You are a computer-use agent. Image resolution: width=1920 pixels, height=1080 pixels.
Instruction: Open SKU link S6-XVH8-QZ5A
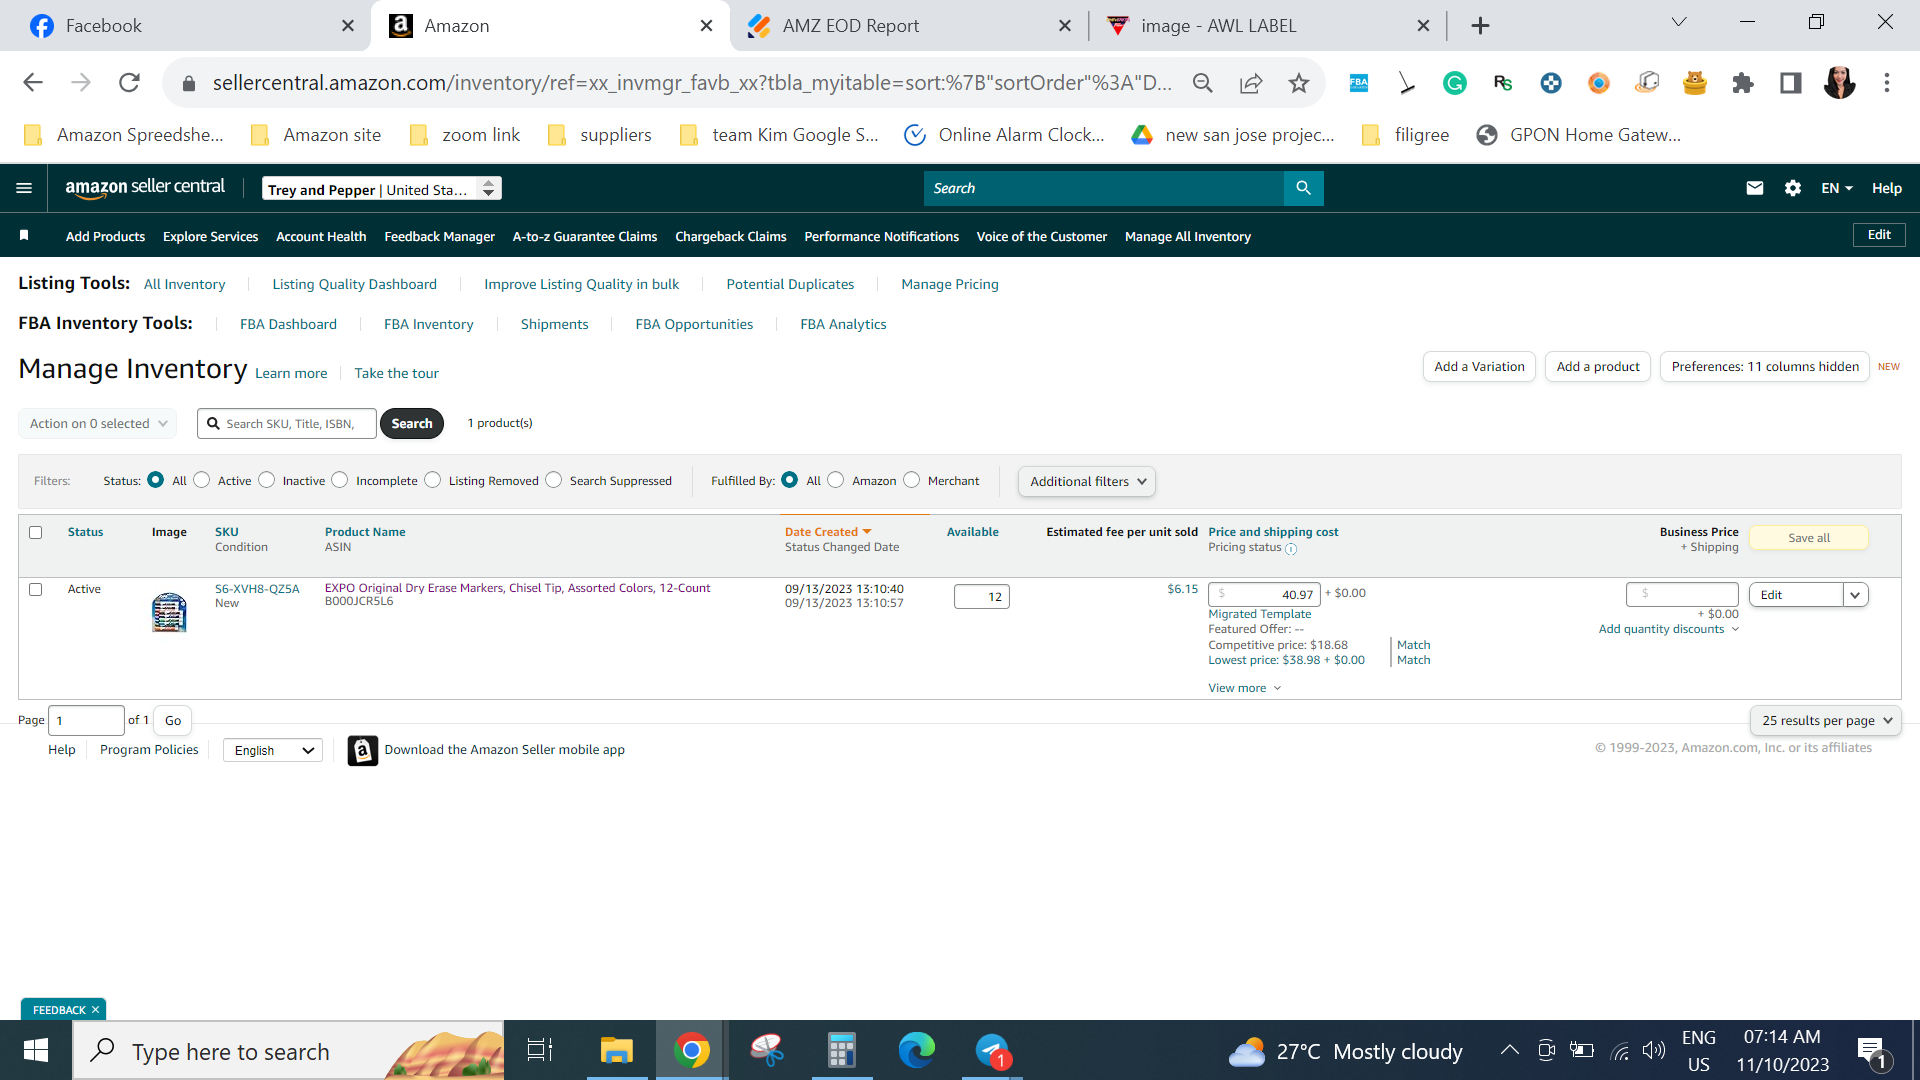[257, 589]
